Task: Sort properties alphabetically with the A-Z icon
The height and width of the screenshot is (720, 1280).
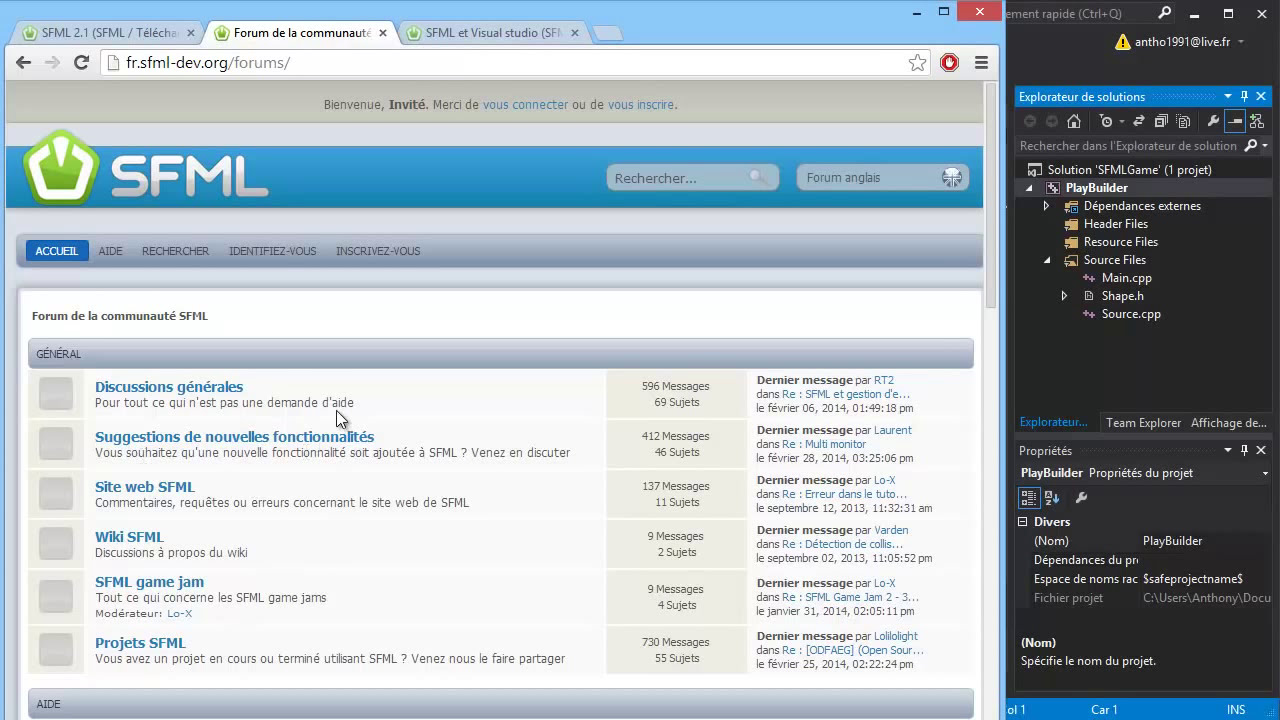Action: 1052,497
